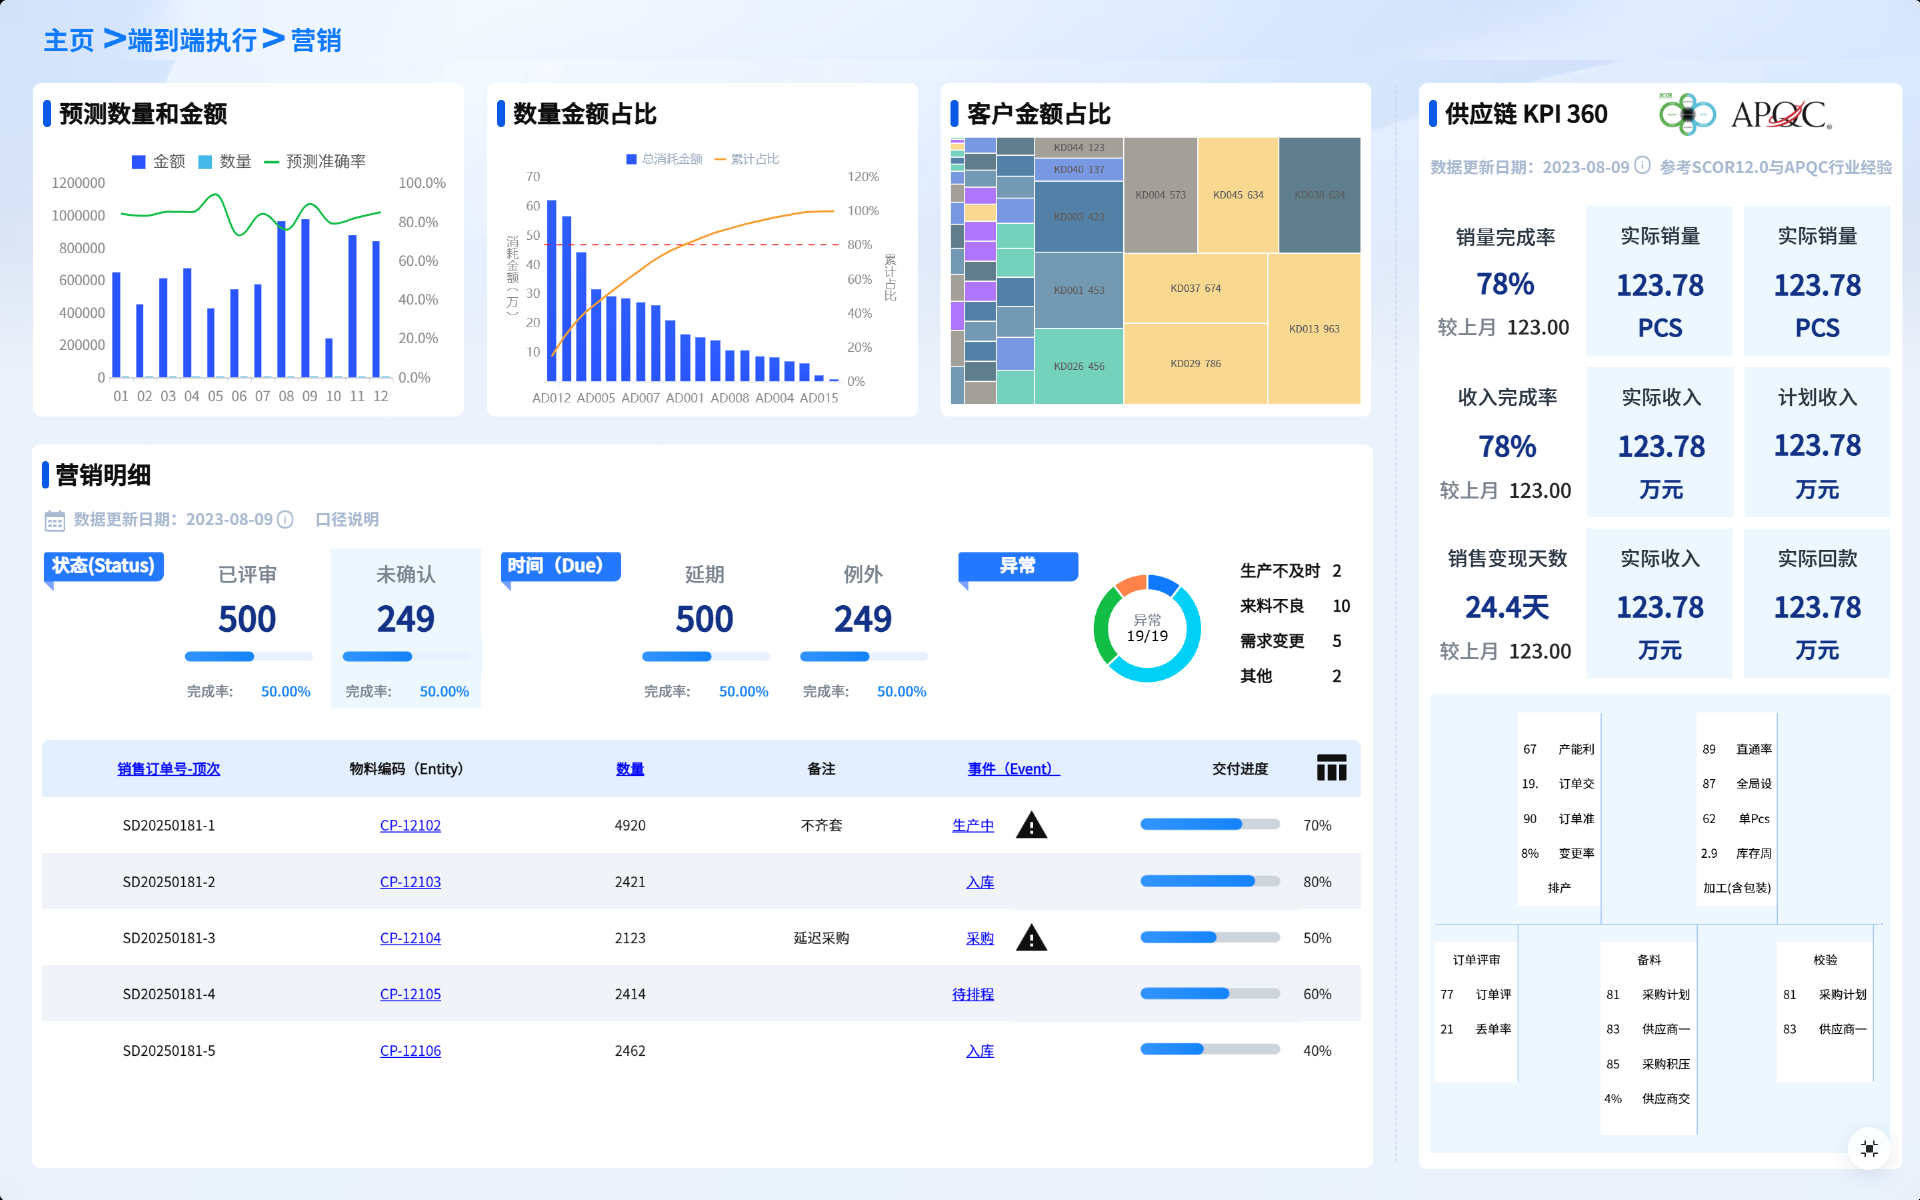Open 端到端执行 breadcrumb item
1920x1200 pixels.
click(x=192, y=40)
